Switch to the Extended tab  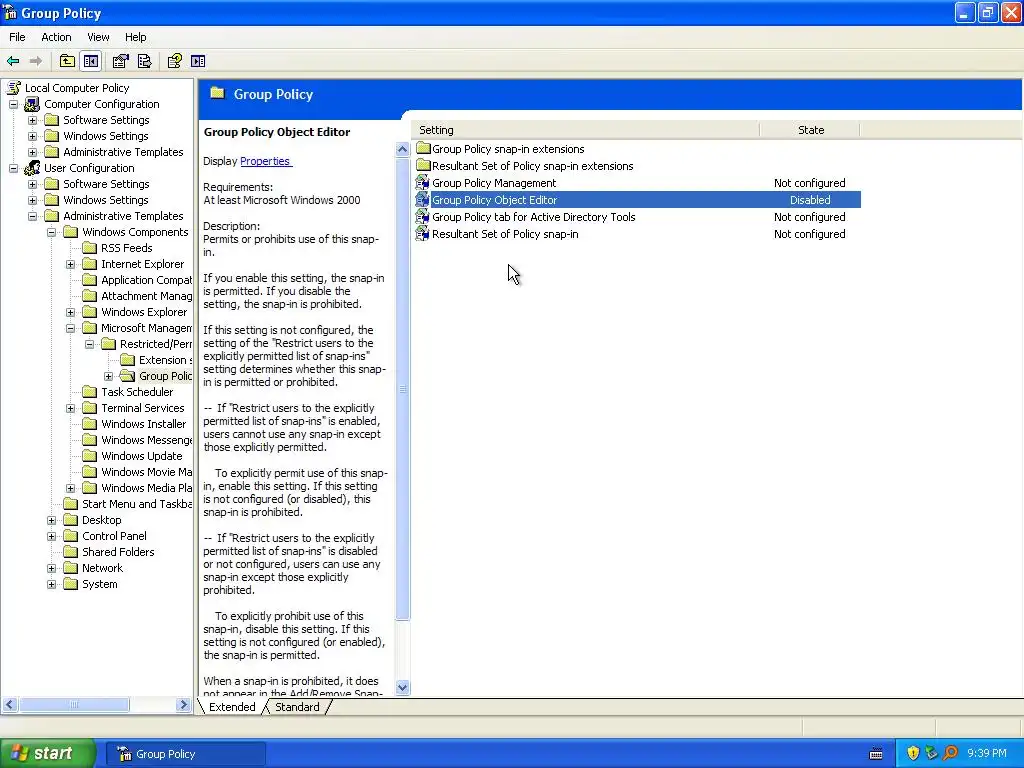point(232,707)
